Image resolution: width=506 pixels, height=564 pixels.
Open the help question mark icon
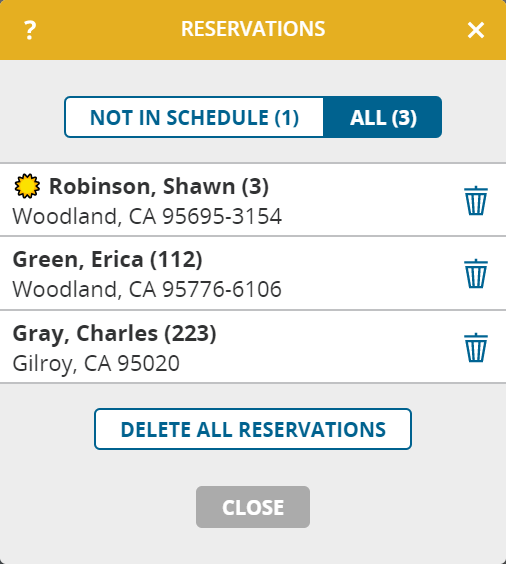point(30,30)
